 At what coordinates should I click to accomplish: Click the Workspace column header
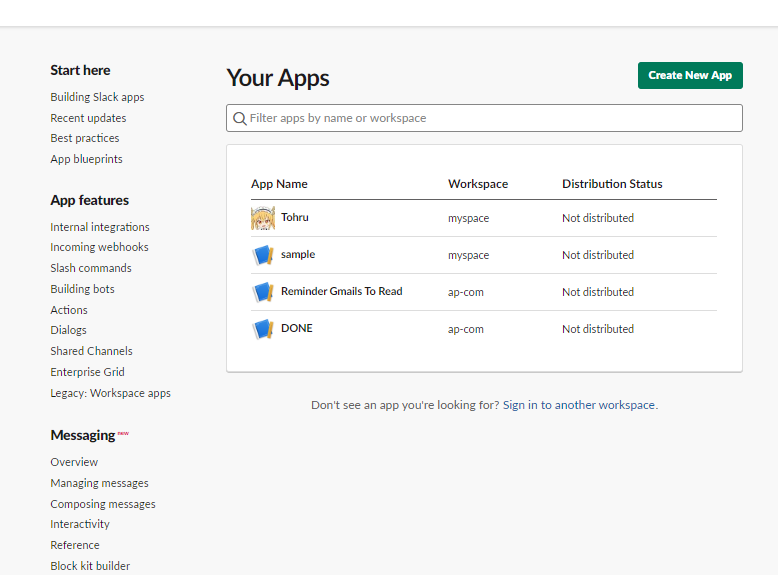478,184
